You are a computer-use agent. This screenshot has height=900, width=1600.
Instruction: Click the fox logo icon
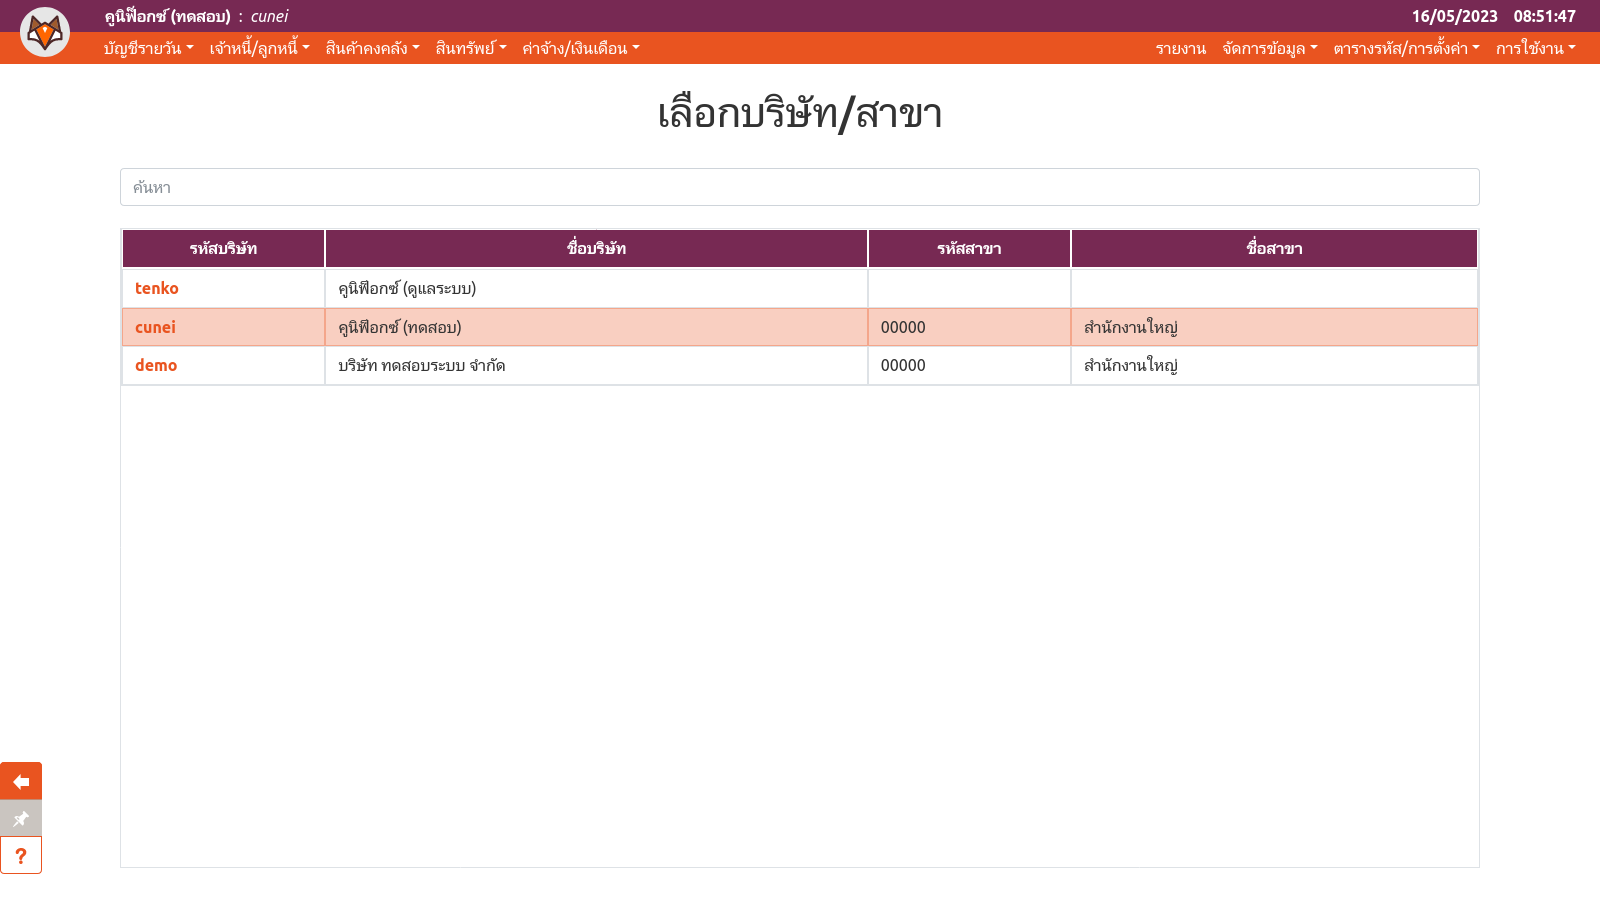pyautogui.click(x=45, y=32)
